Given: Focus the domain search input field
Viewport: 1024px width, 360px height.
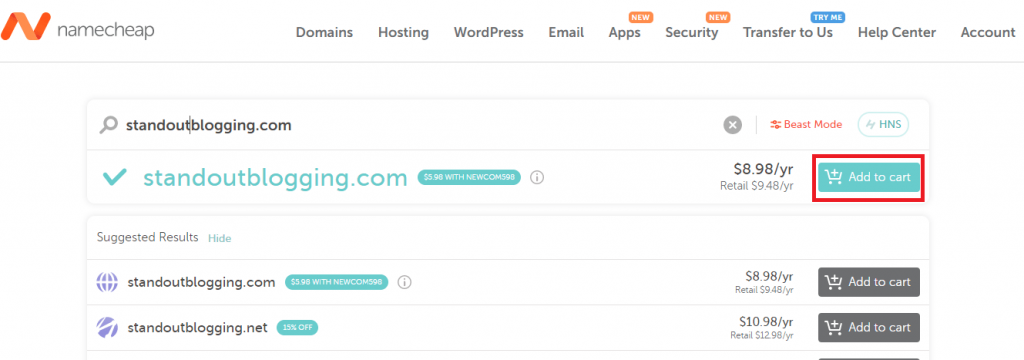Looking at the screenshot, I should click(418, 125).
